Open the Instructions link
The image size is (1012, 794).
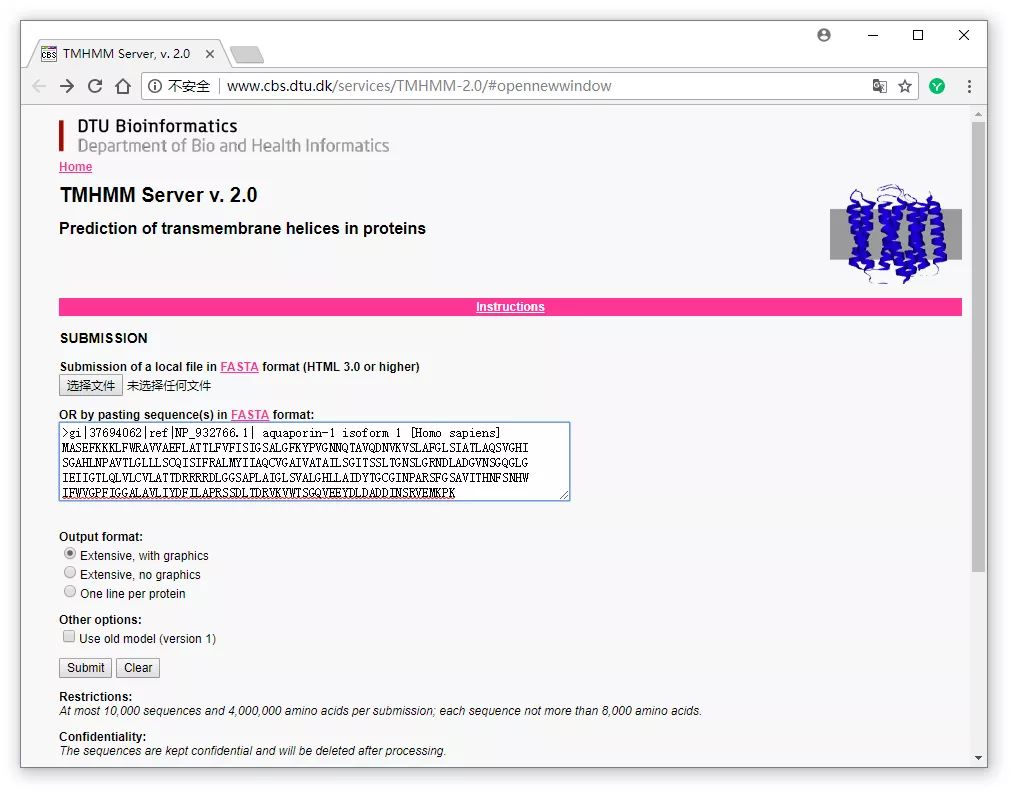point(510,307)
